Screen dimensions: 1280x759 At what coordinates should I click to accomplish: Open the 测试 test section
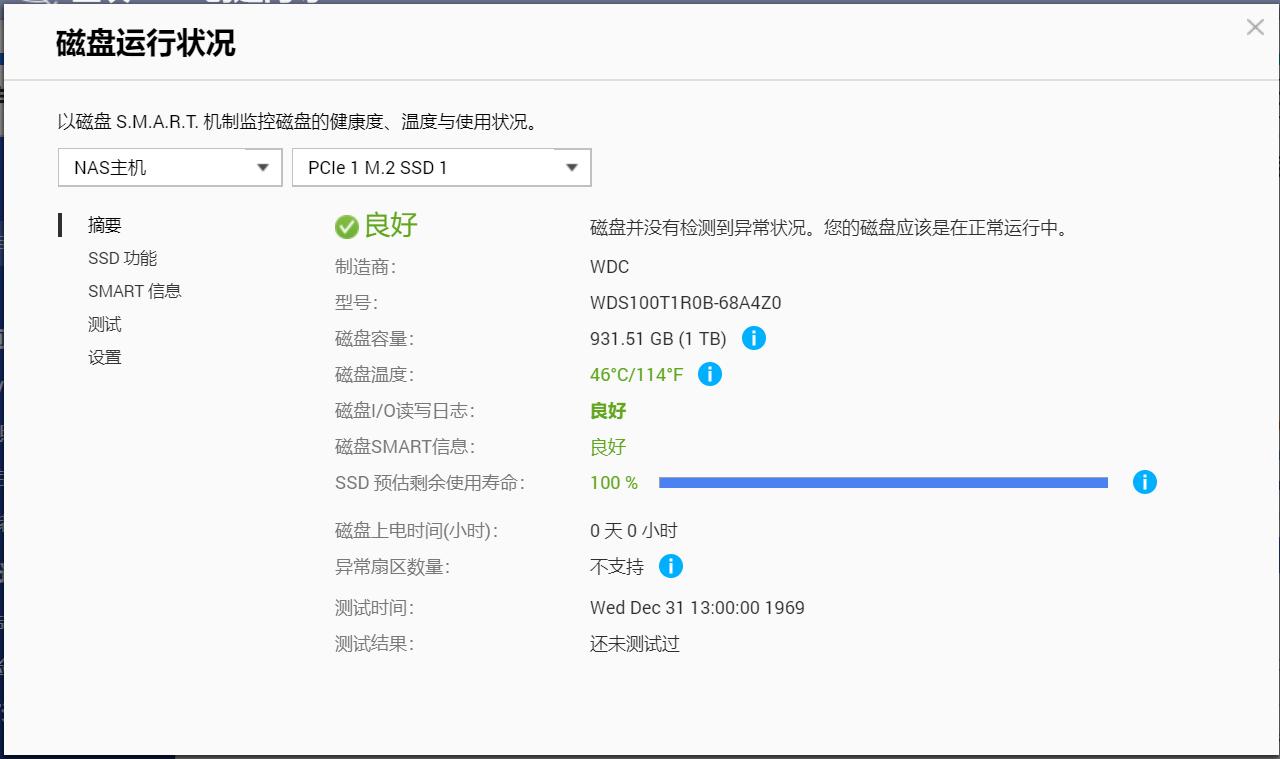point(104,324)
